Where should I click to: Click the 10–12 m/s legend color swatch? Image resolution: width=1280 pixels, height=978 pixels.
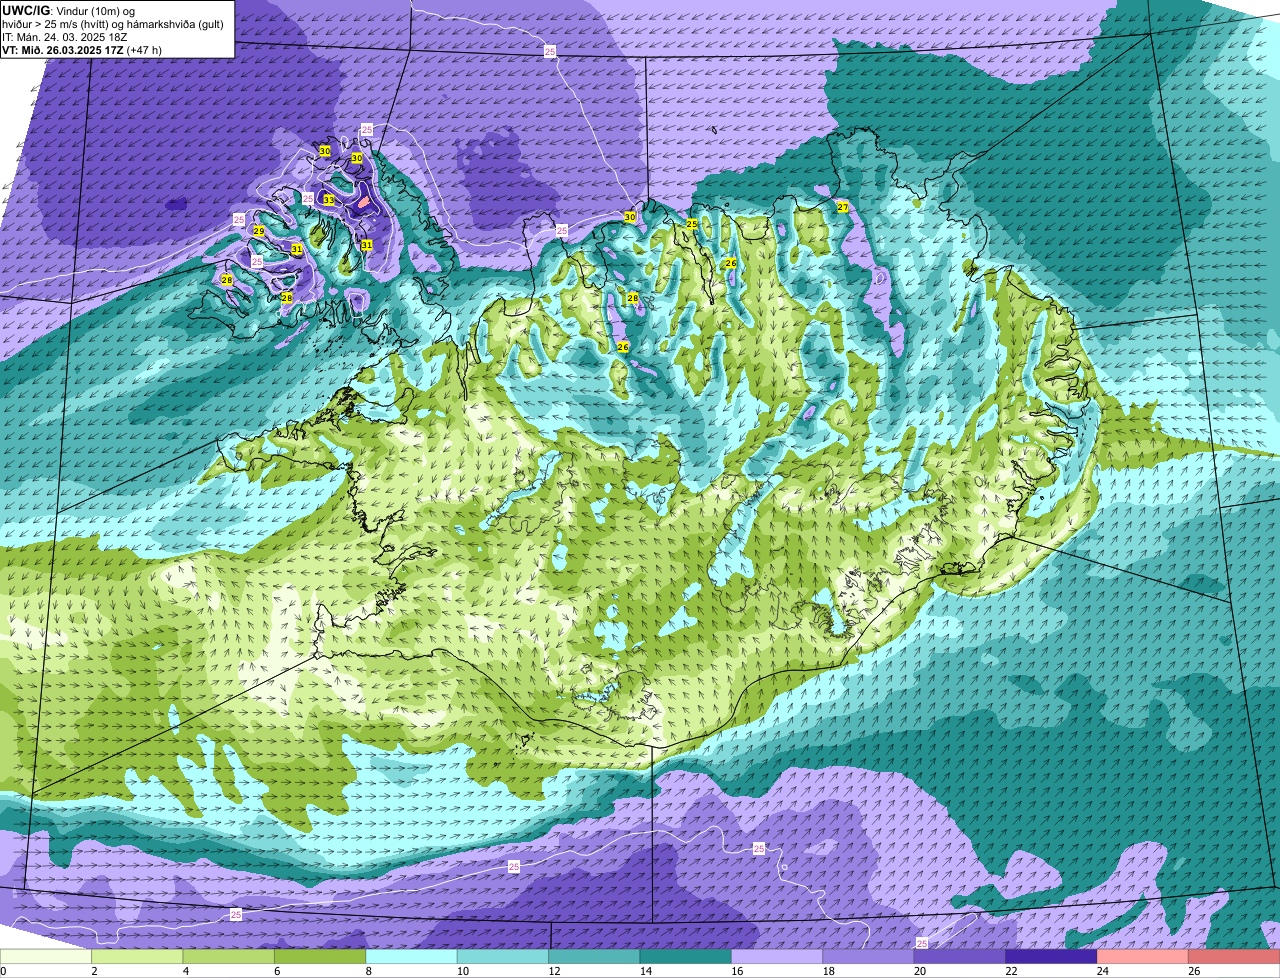click(x=503, y=957)
